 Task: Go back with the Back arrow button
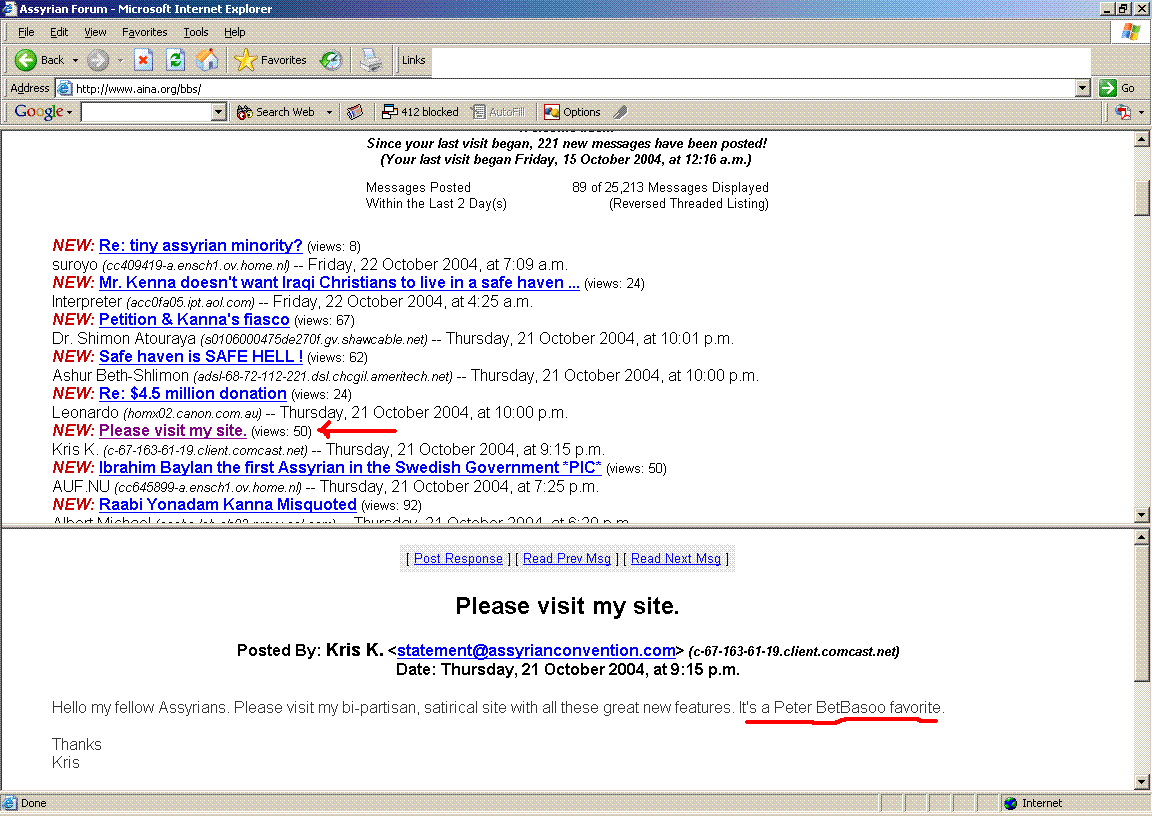(x=40, y=60)
